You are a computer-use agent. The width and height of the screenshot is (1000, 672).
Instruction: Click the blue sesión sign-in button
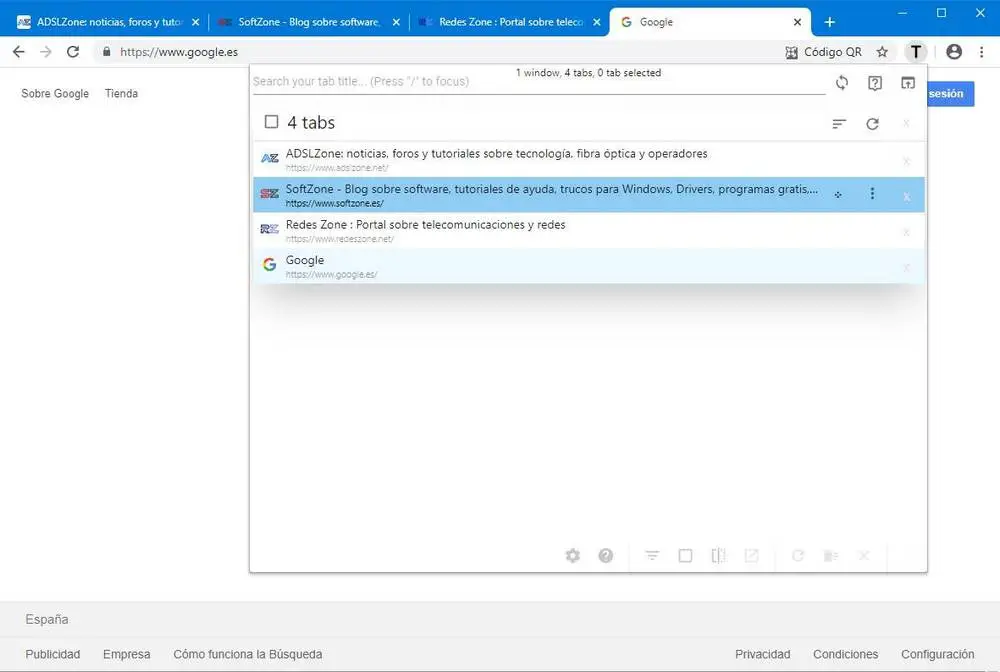click(x=950, y=94)
